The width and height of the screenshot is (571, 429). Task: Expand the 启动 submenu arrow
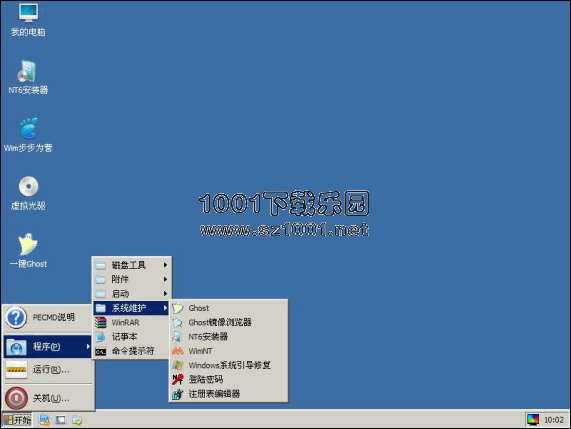[165, 294]
